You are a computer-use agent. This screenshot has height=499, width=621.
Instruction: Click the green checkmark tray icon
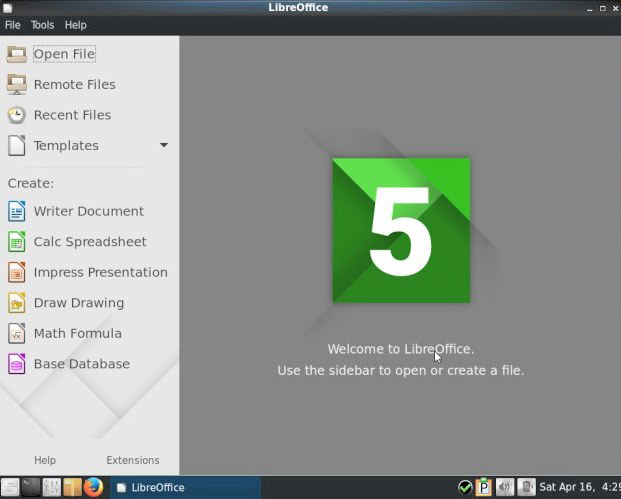465,487
